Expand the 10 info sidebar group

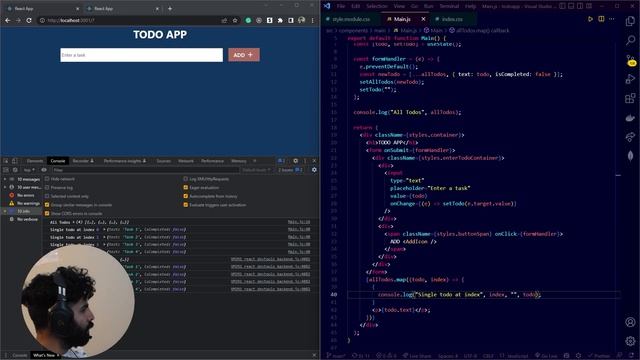pyautogui.click(x=5, y=211)
